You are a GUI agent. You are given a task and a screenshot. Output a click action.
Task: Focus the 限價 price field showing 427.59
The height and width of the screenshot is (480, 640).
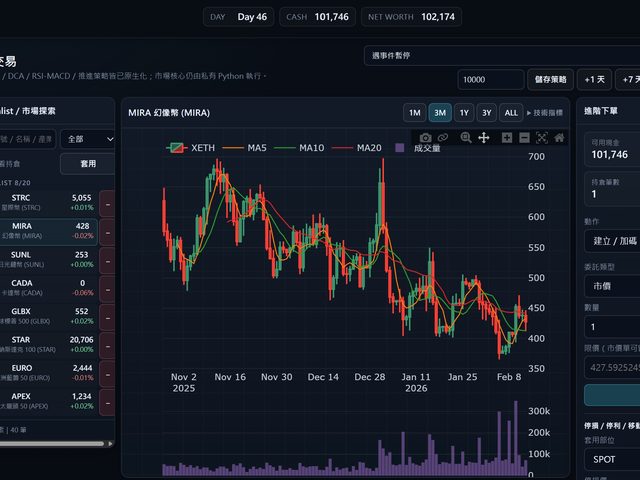(612, 367)
